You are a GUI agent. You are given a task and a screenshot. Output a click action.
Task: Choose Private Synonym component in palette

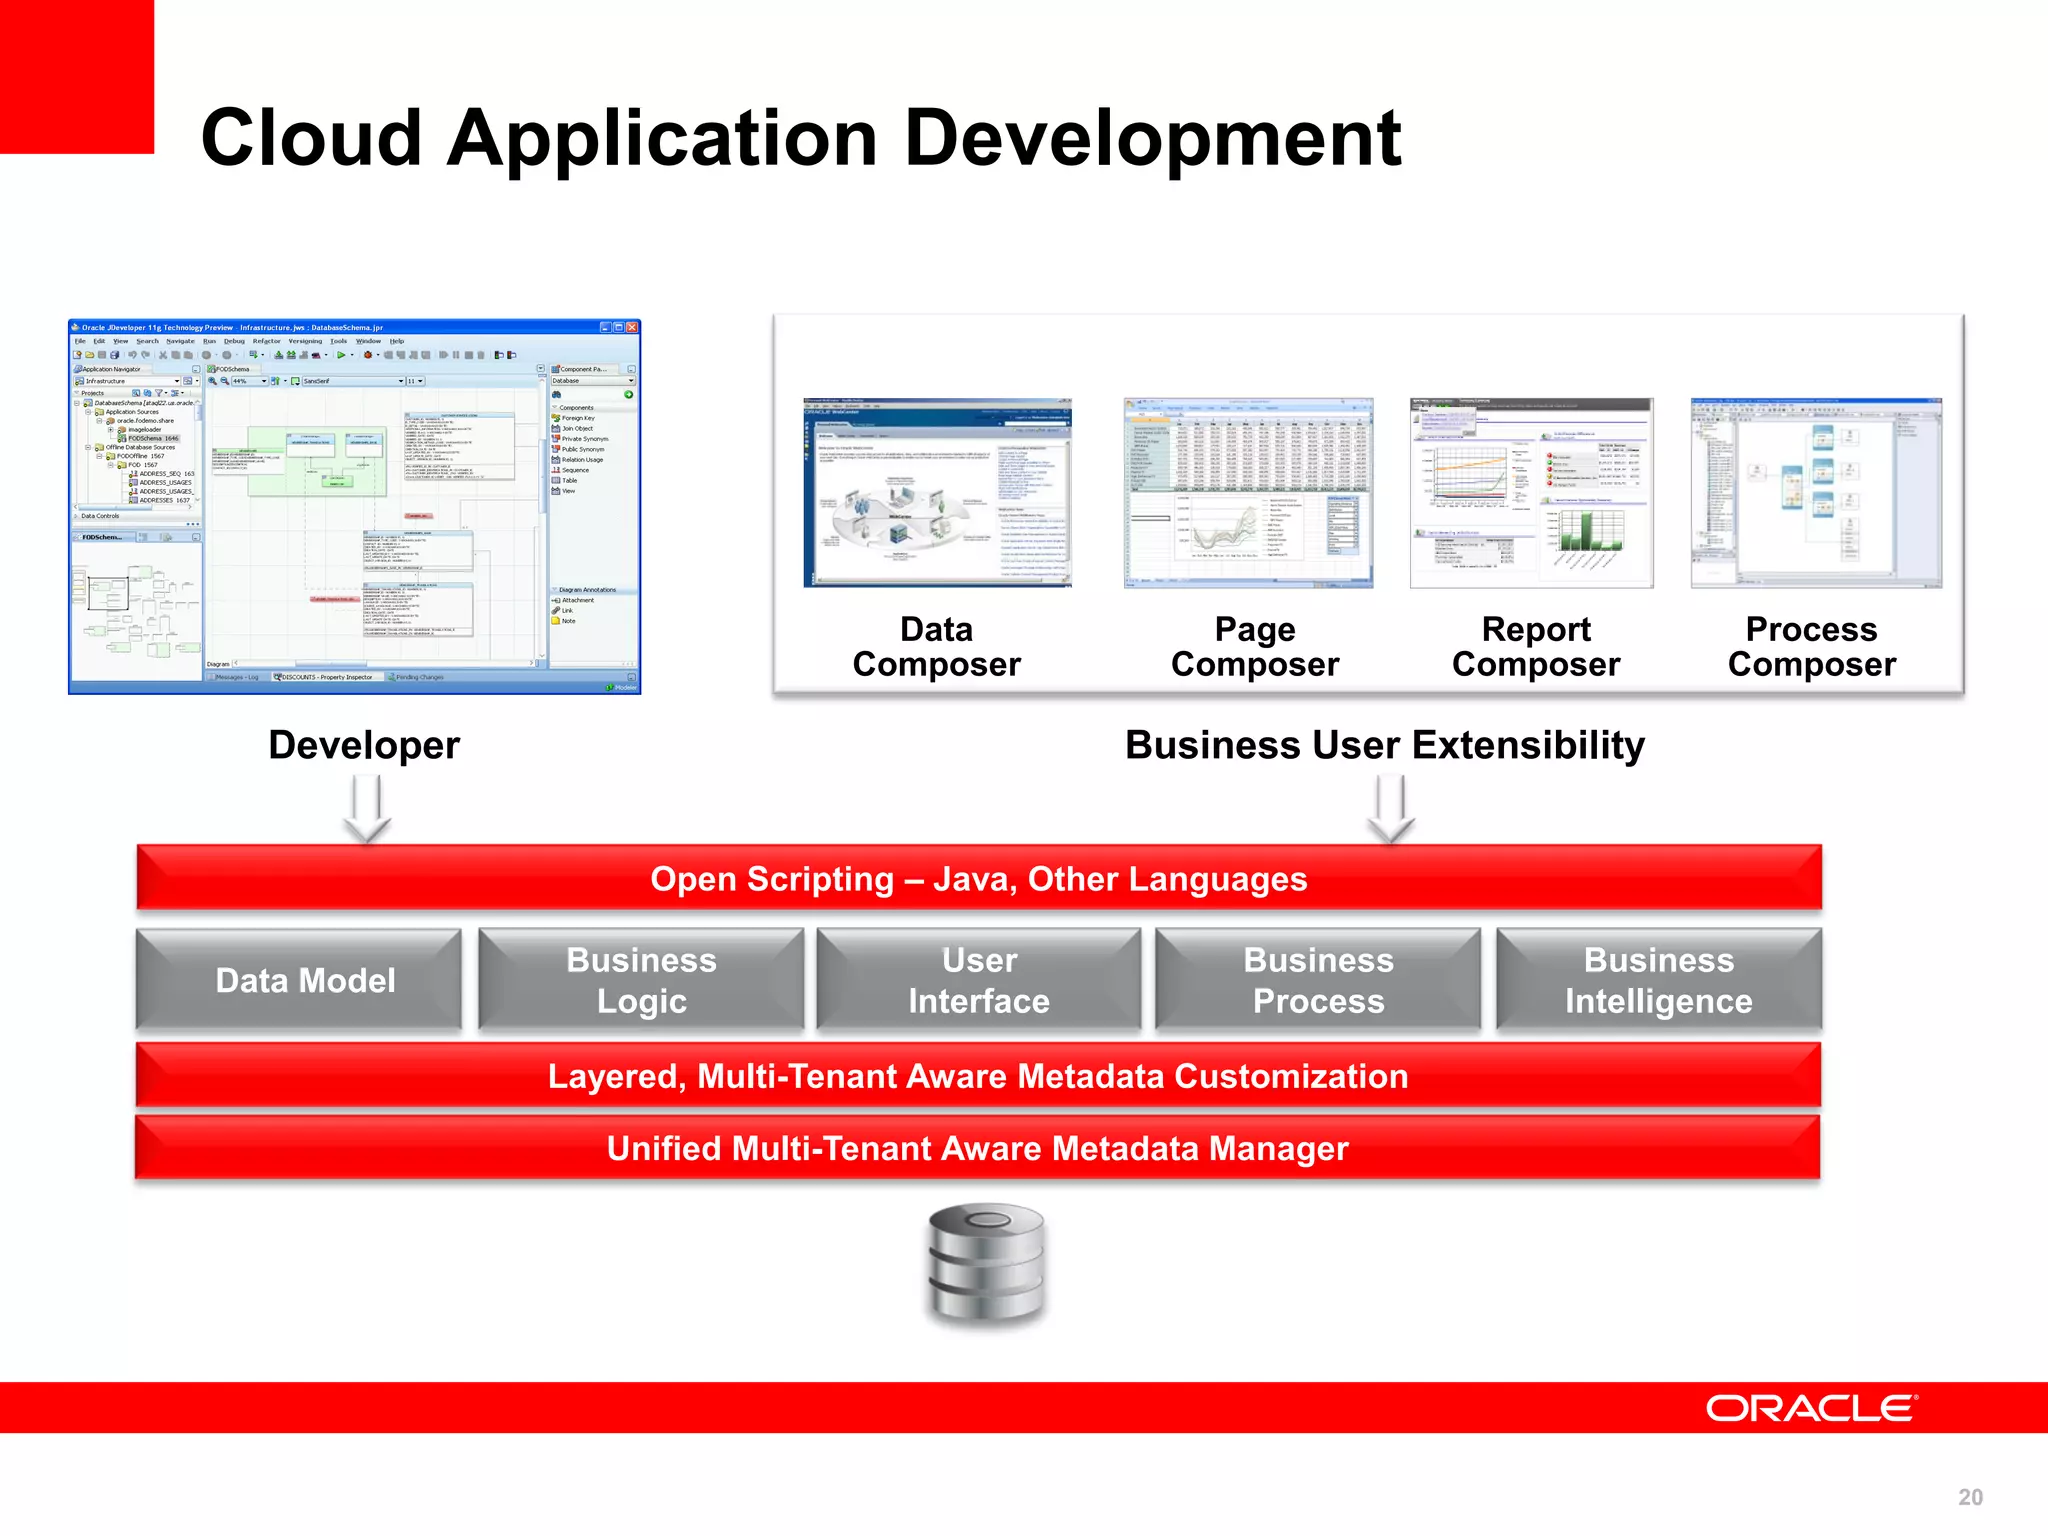tap(580, 439)
